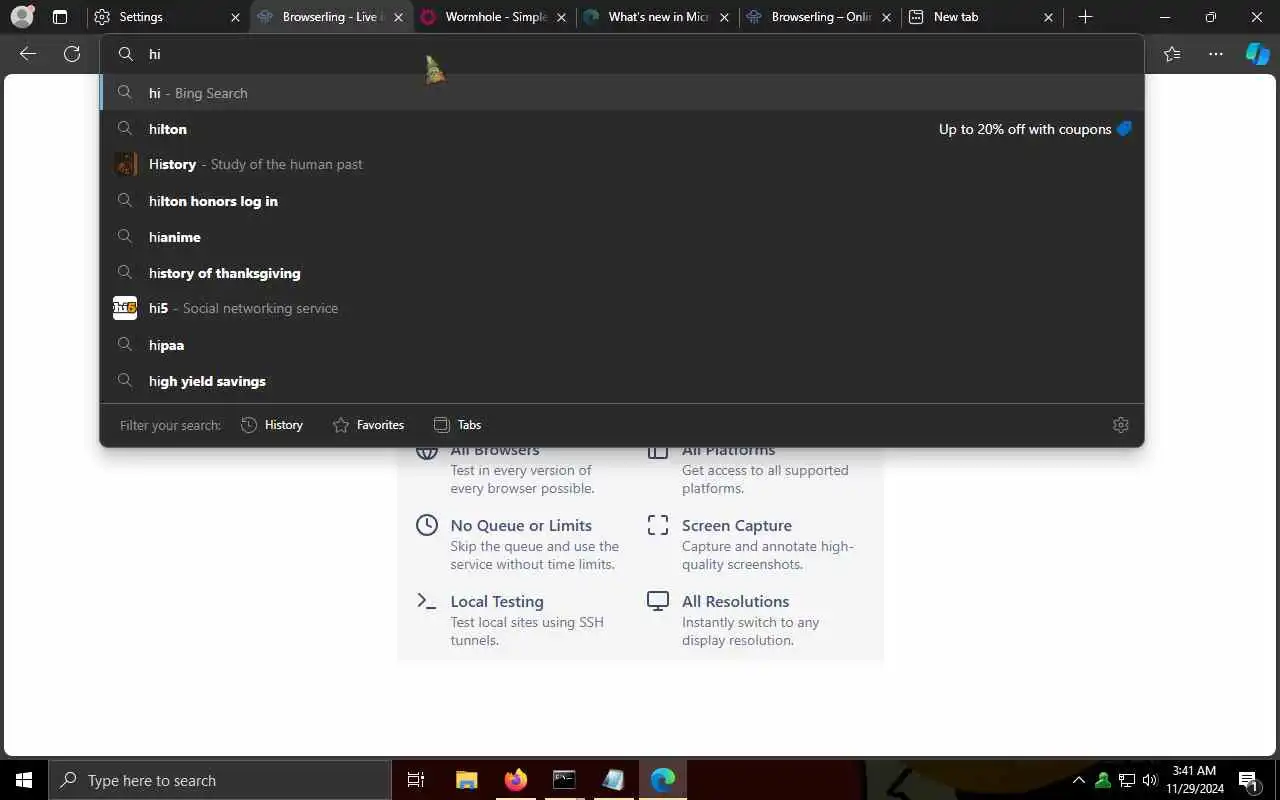This screenshot has height=800, width=1280.
Task: Filter search by Tabs
Action: coord(457,425)
